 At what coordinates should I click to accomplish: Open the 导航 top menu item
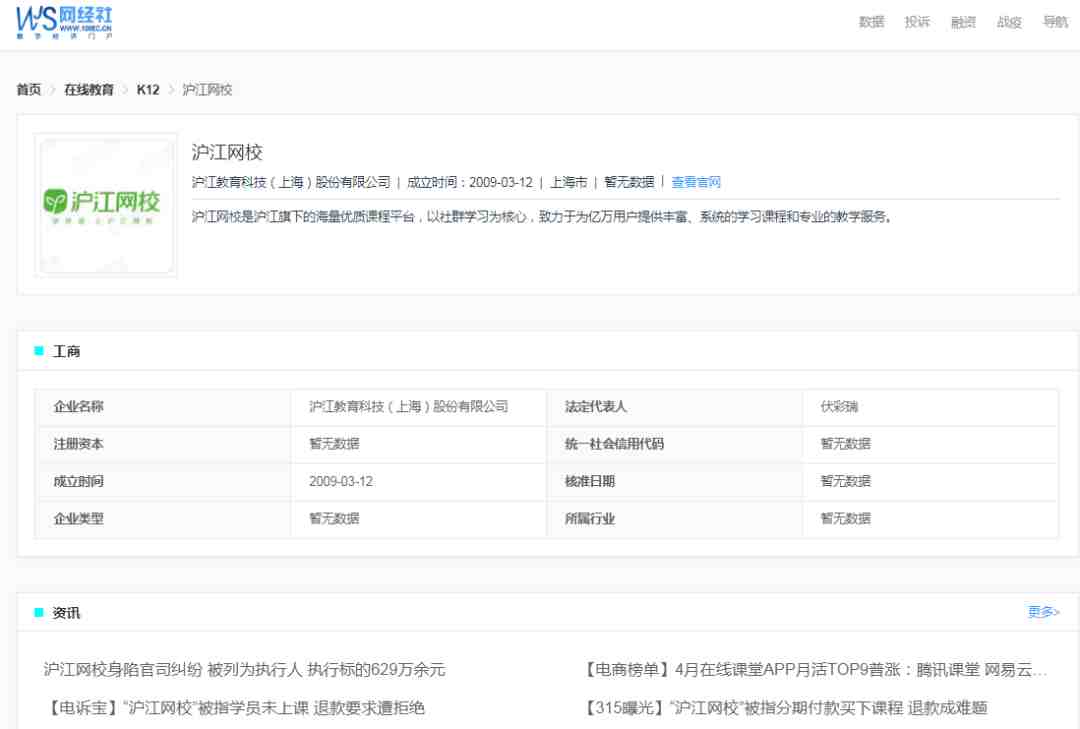click(x=1055, y=22)
